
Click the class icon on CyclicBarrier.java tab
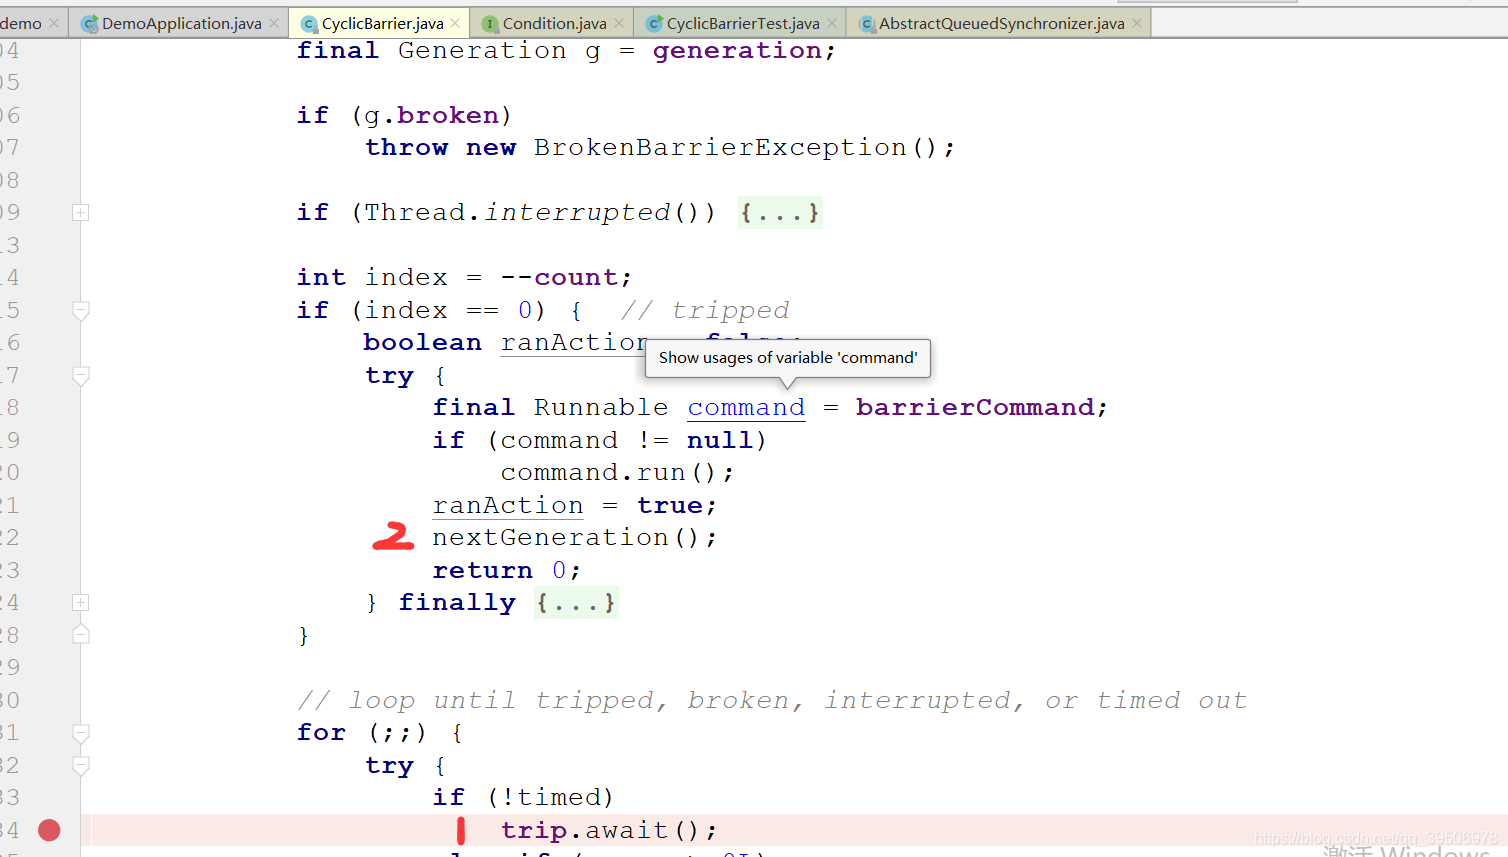309,23
